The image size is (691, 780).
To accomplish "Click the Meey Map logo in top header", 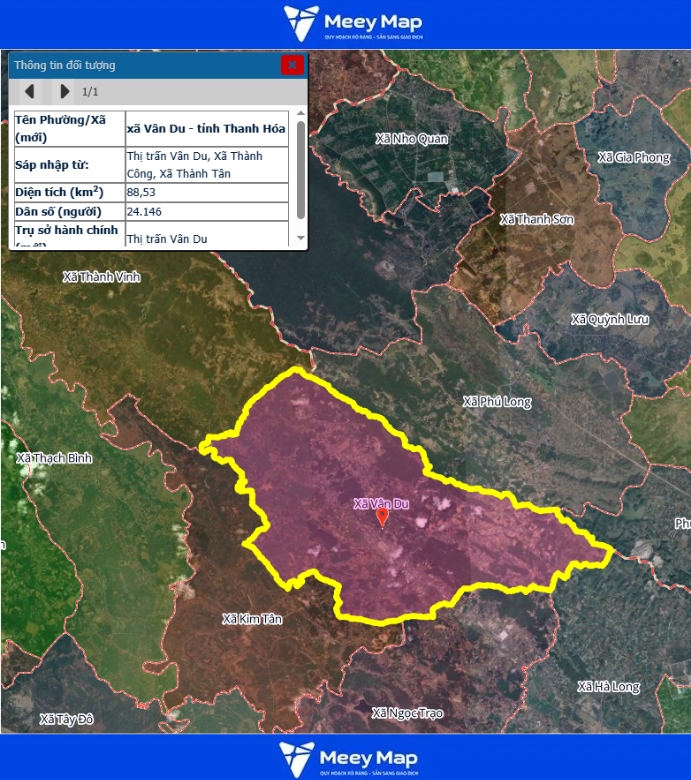I will [353, 23].
